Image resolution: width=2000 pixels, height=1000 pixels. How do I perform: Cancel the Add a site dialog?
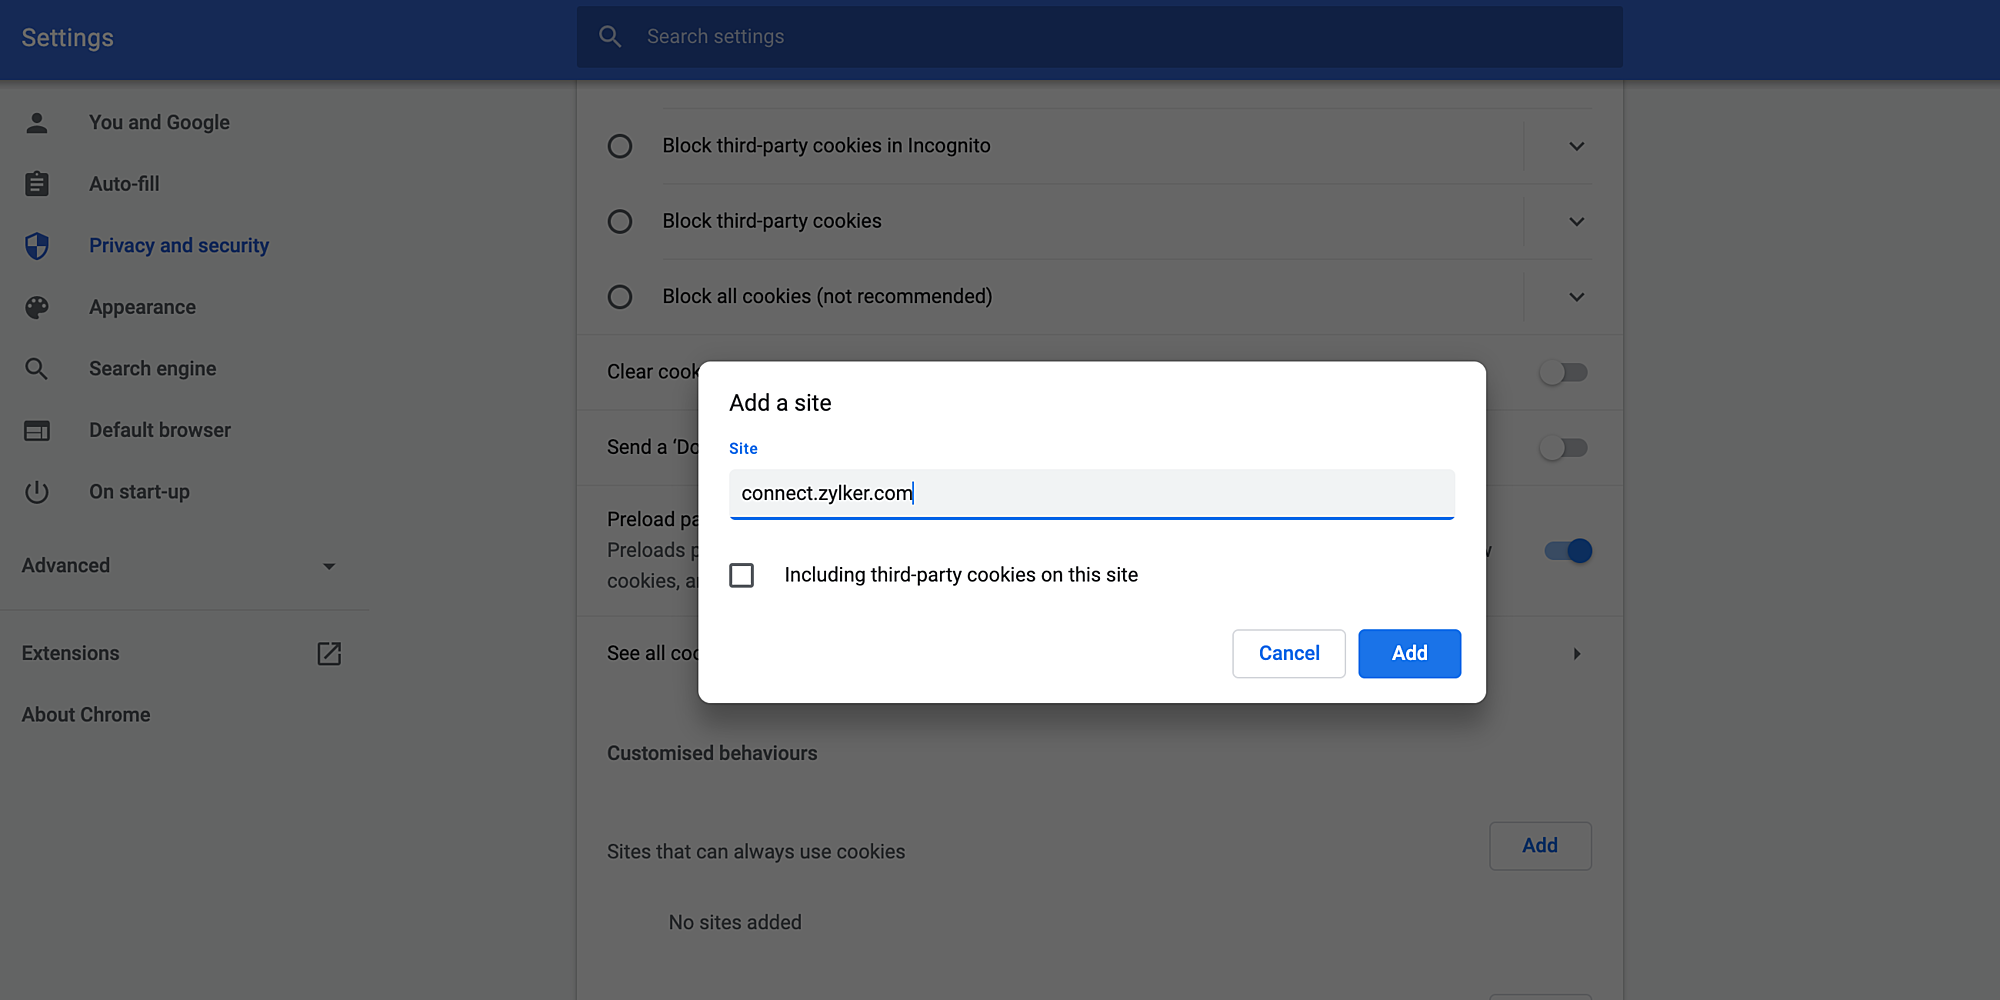[x=1288, y=654]
